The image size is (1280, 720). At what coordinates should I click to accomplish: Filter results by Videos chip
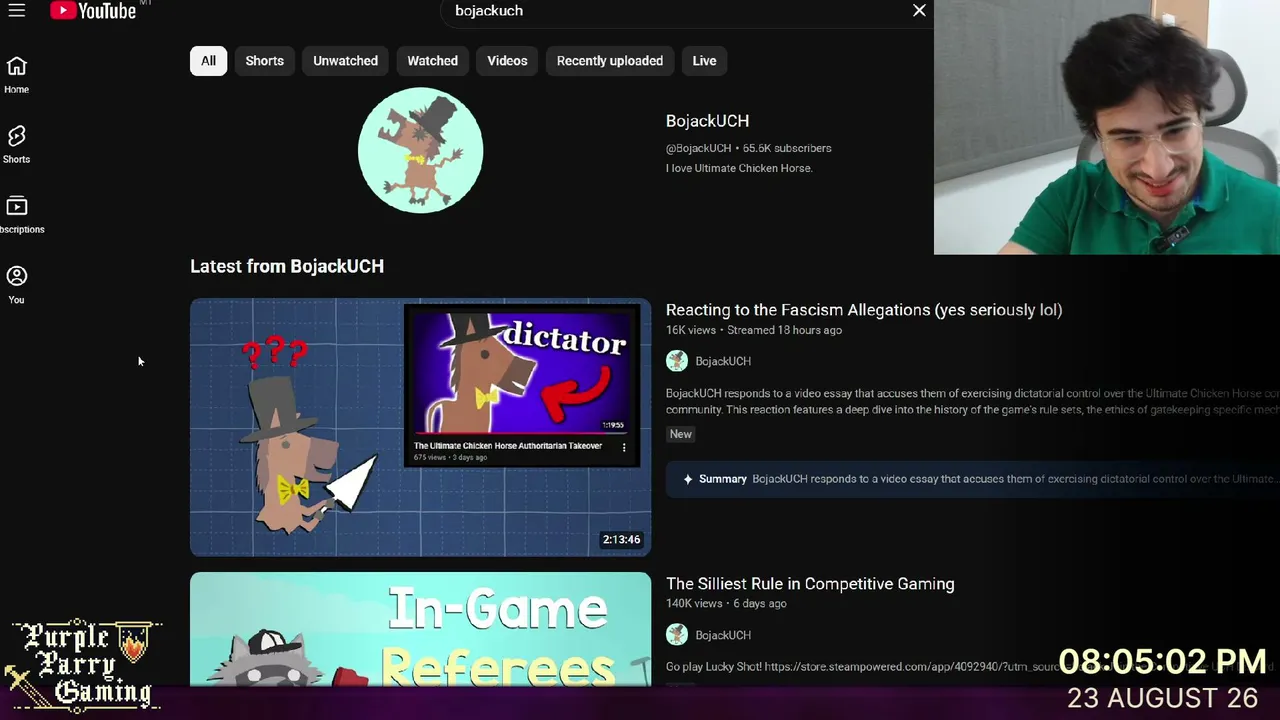pos(507,61)
